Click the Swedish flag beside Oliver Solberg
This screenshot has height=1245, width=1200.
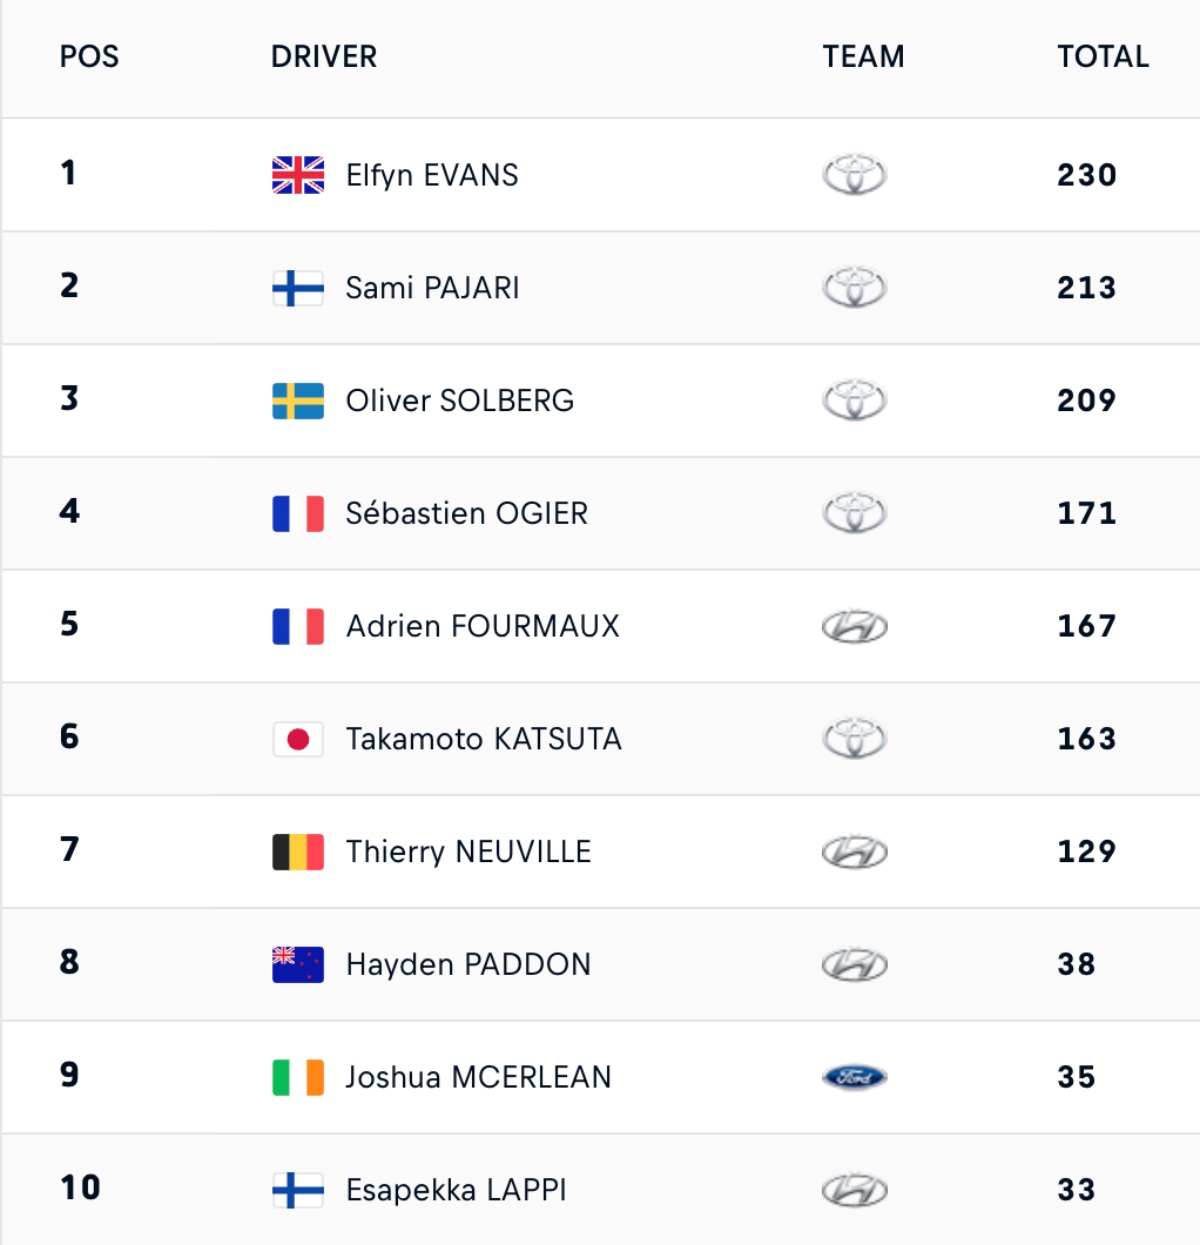[298, 401]
